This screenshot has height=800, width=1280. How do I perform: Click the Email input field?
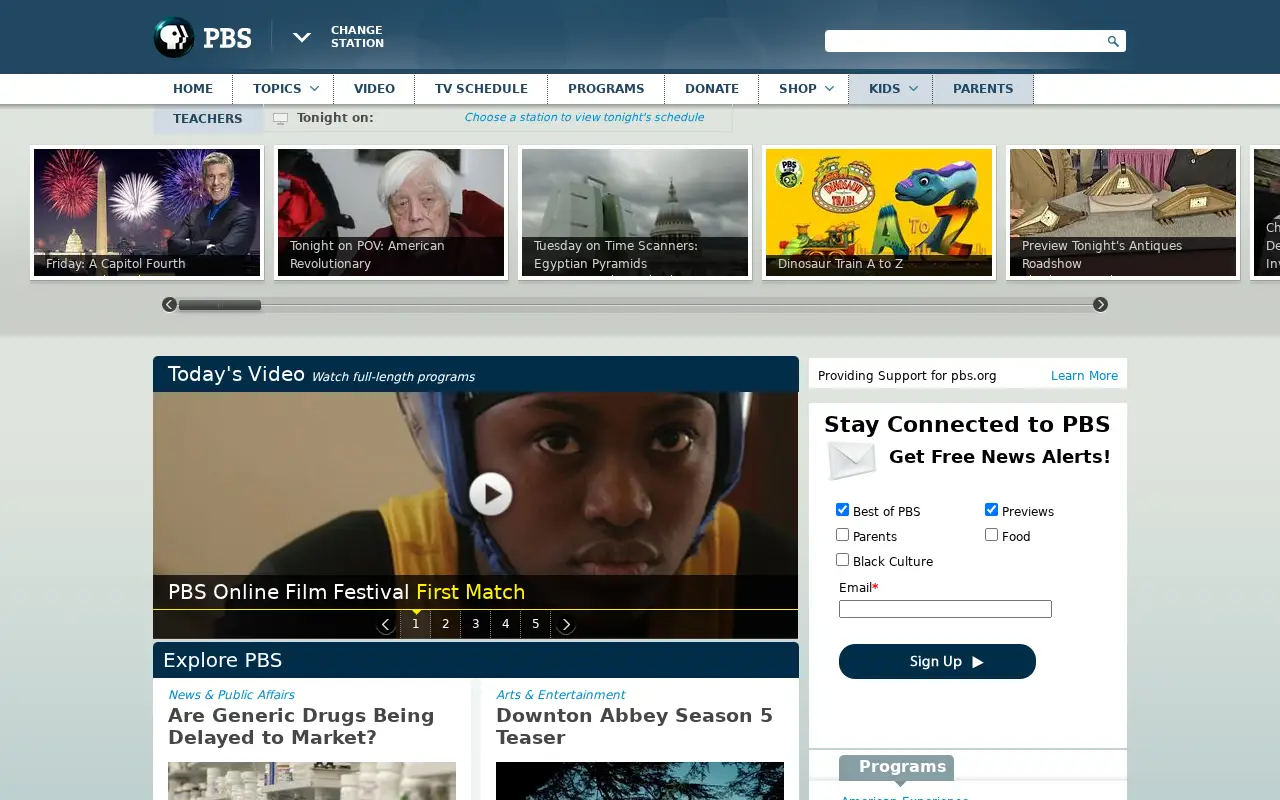[x=945, y=609]
